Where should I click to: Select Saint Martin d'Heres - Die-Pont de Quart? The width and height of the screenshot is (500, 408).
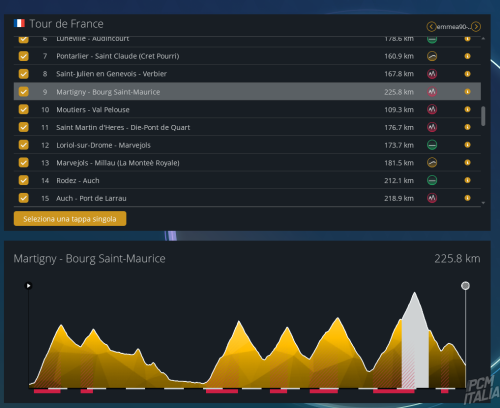(247, 127)
